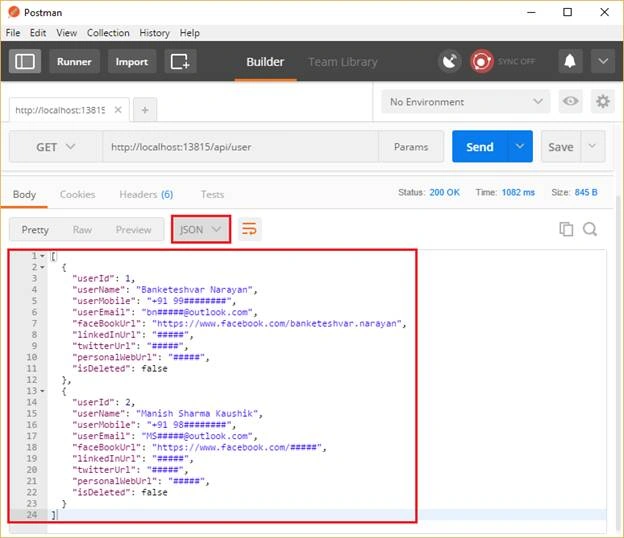Screen dimensions: 624x538
Task: Open the GET method dropdown
Action: pos(55,147)
